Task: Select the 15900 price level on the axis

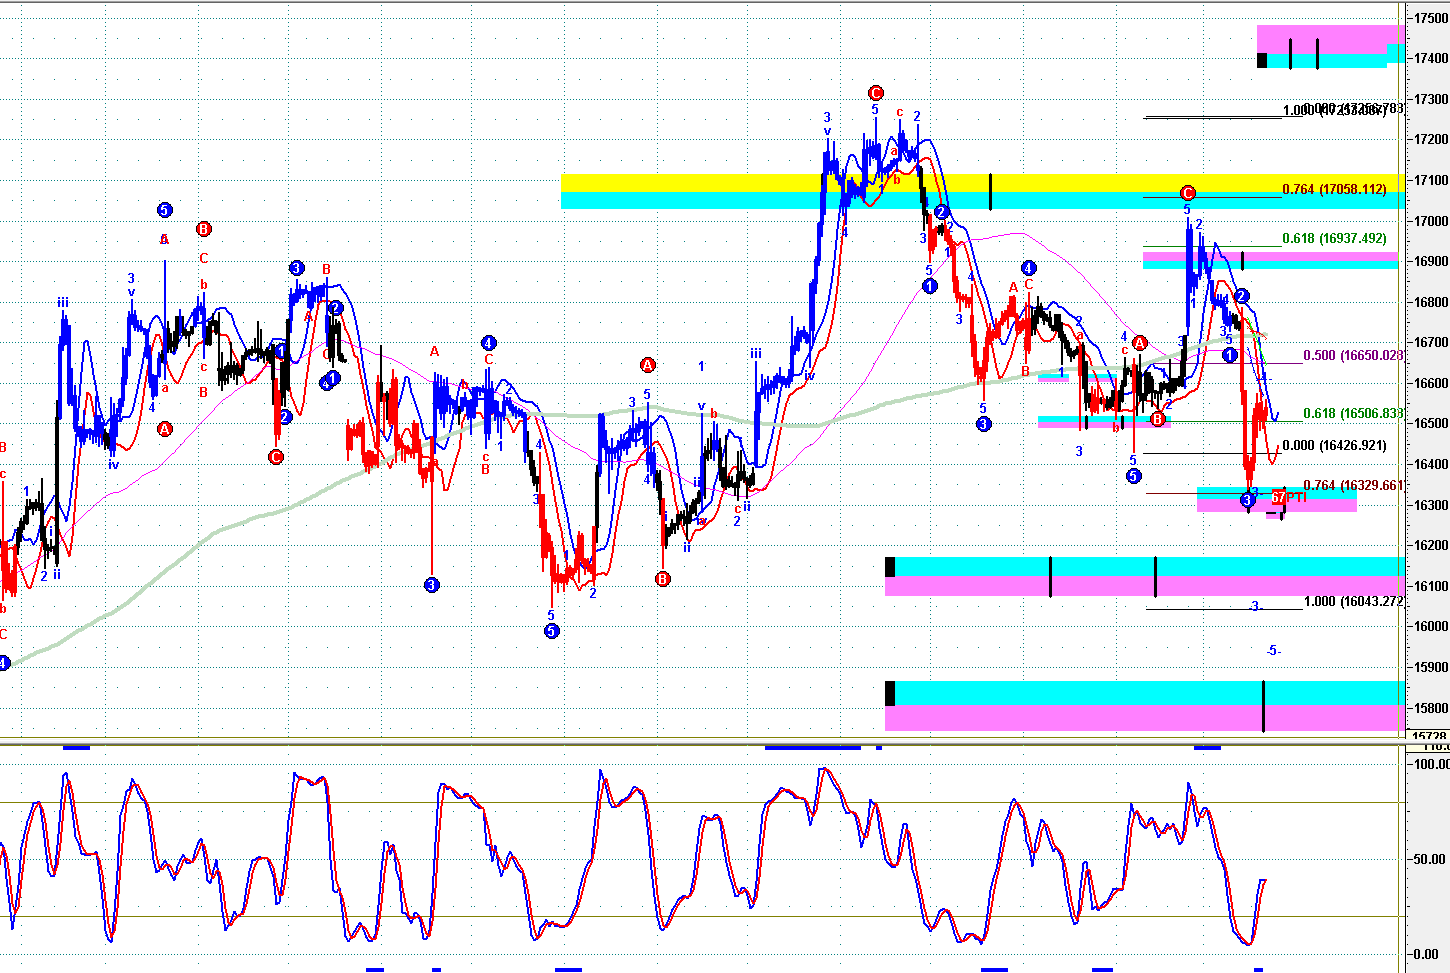Action: tap(1431, 667)
